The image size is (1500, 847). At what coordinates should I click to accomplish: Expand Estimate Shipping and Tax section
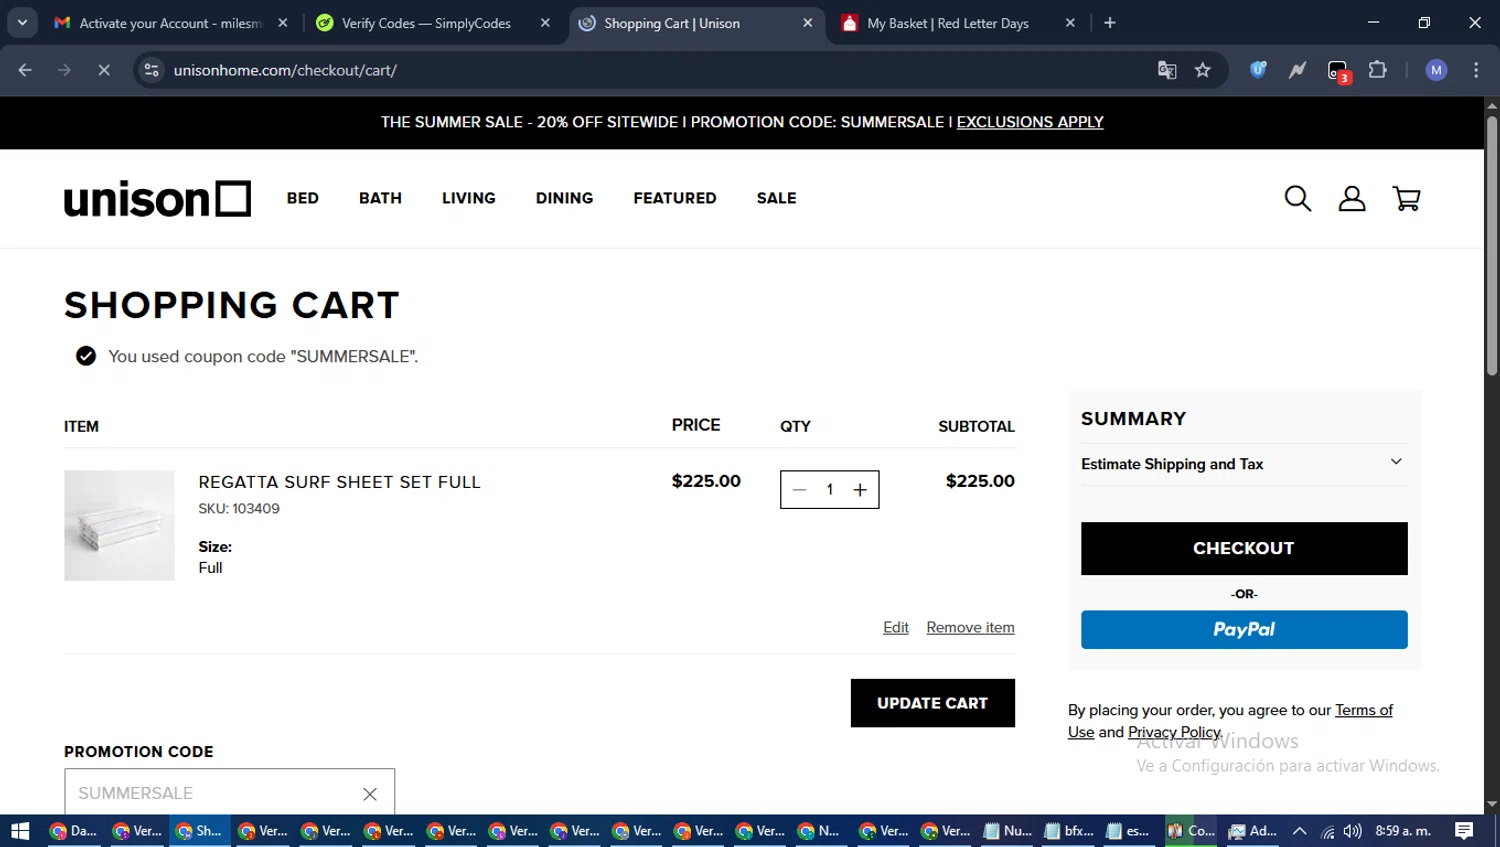(x=1243, y=464)
